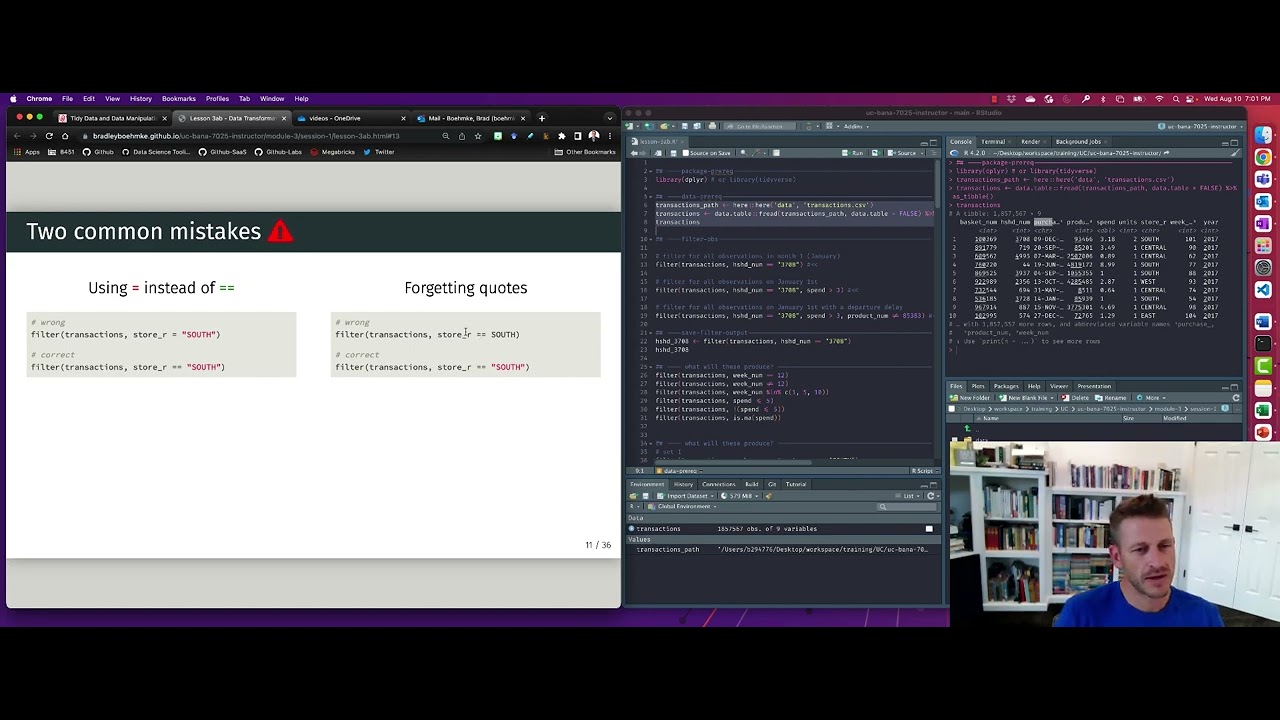Image resolution: width=1280 pixels, height=720 pixels.
Task: Switch to the Mail - Boehmke, Brad tab
Action: (470, 118)
